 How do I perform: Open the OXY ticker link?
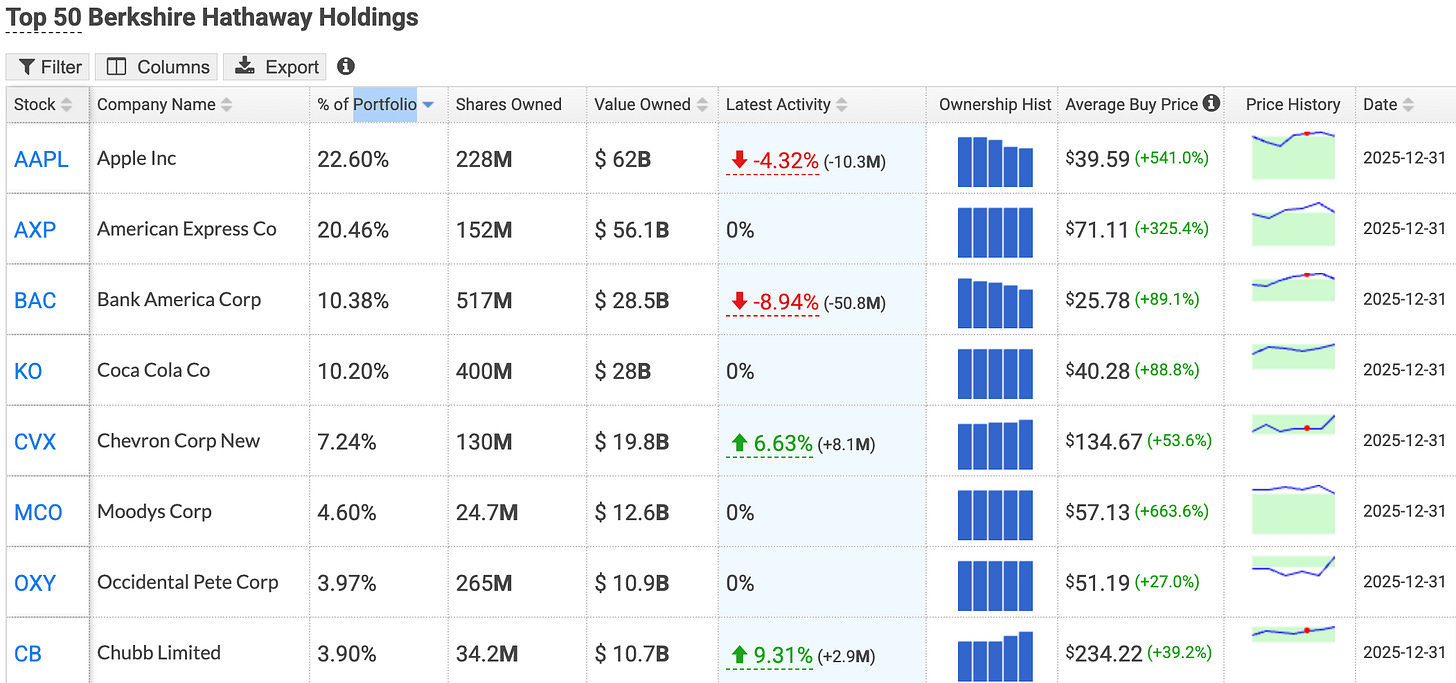35,583
